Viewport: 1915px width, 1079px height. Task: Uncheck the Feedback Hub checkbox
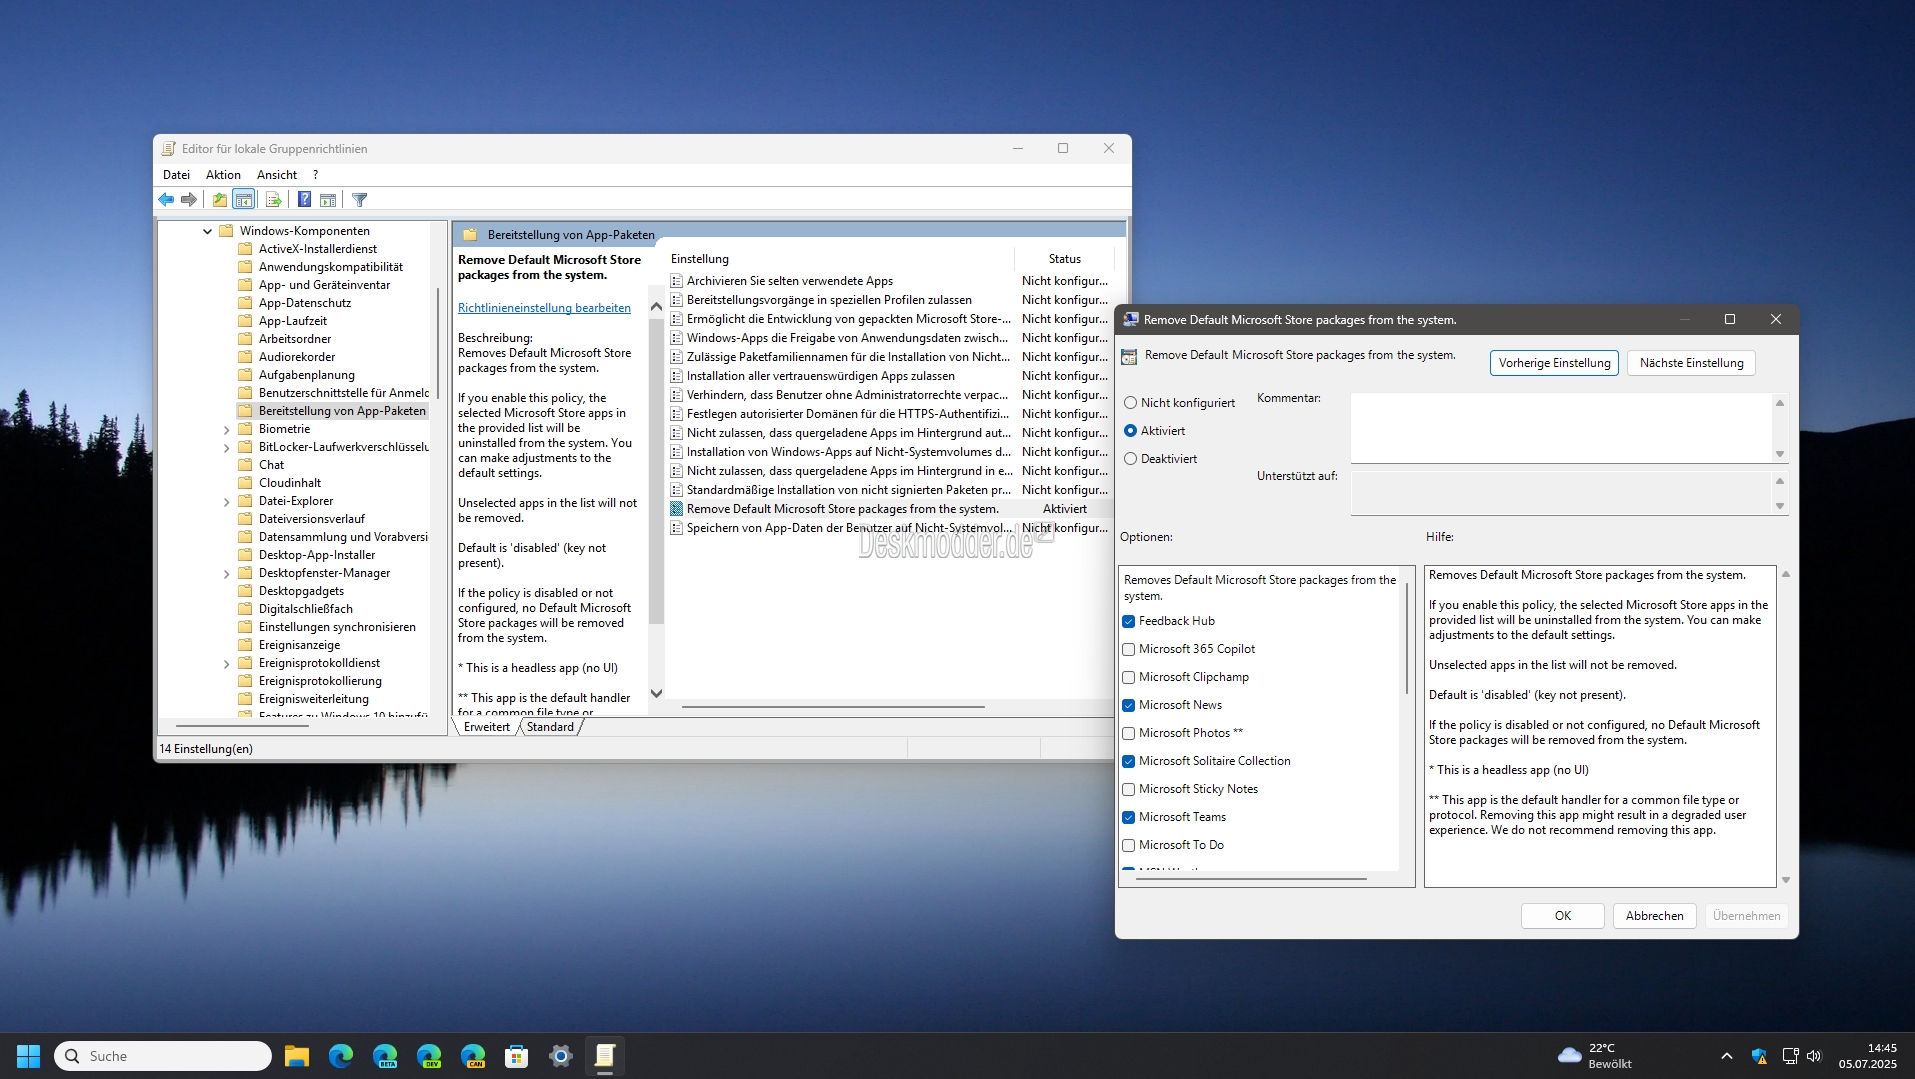(1129, 622)
